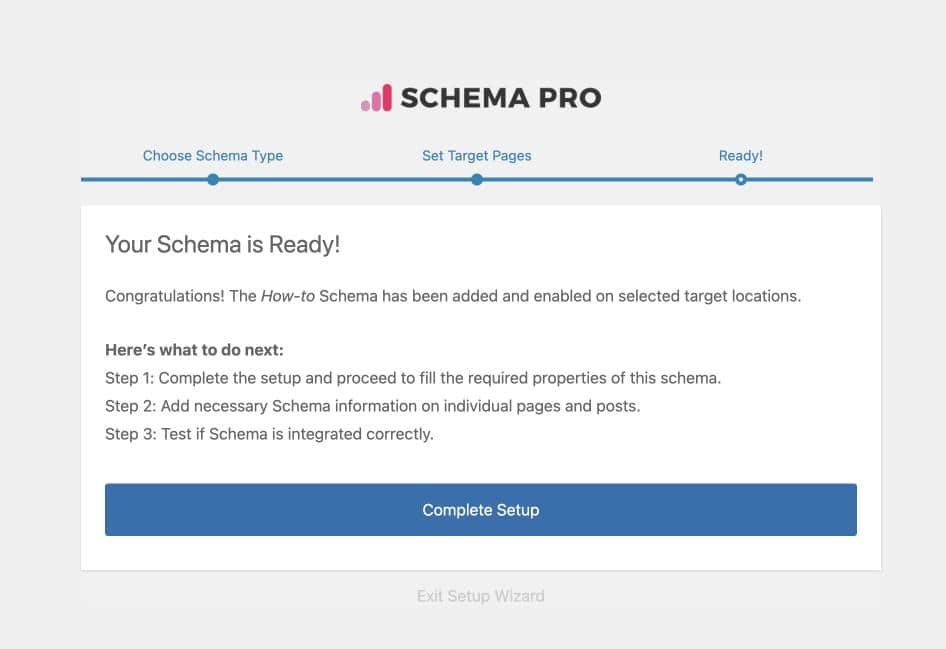The image size is (946, 649).
Task: Click the SCHEMA PRO logo text
Action: point(500,97)
